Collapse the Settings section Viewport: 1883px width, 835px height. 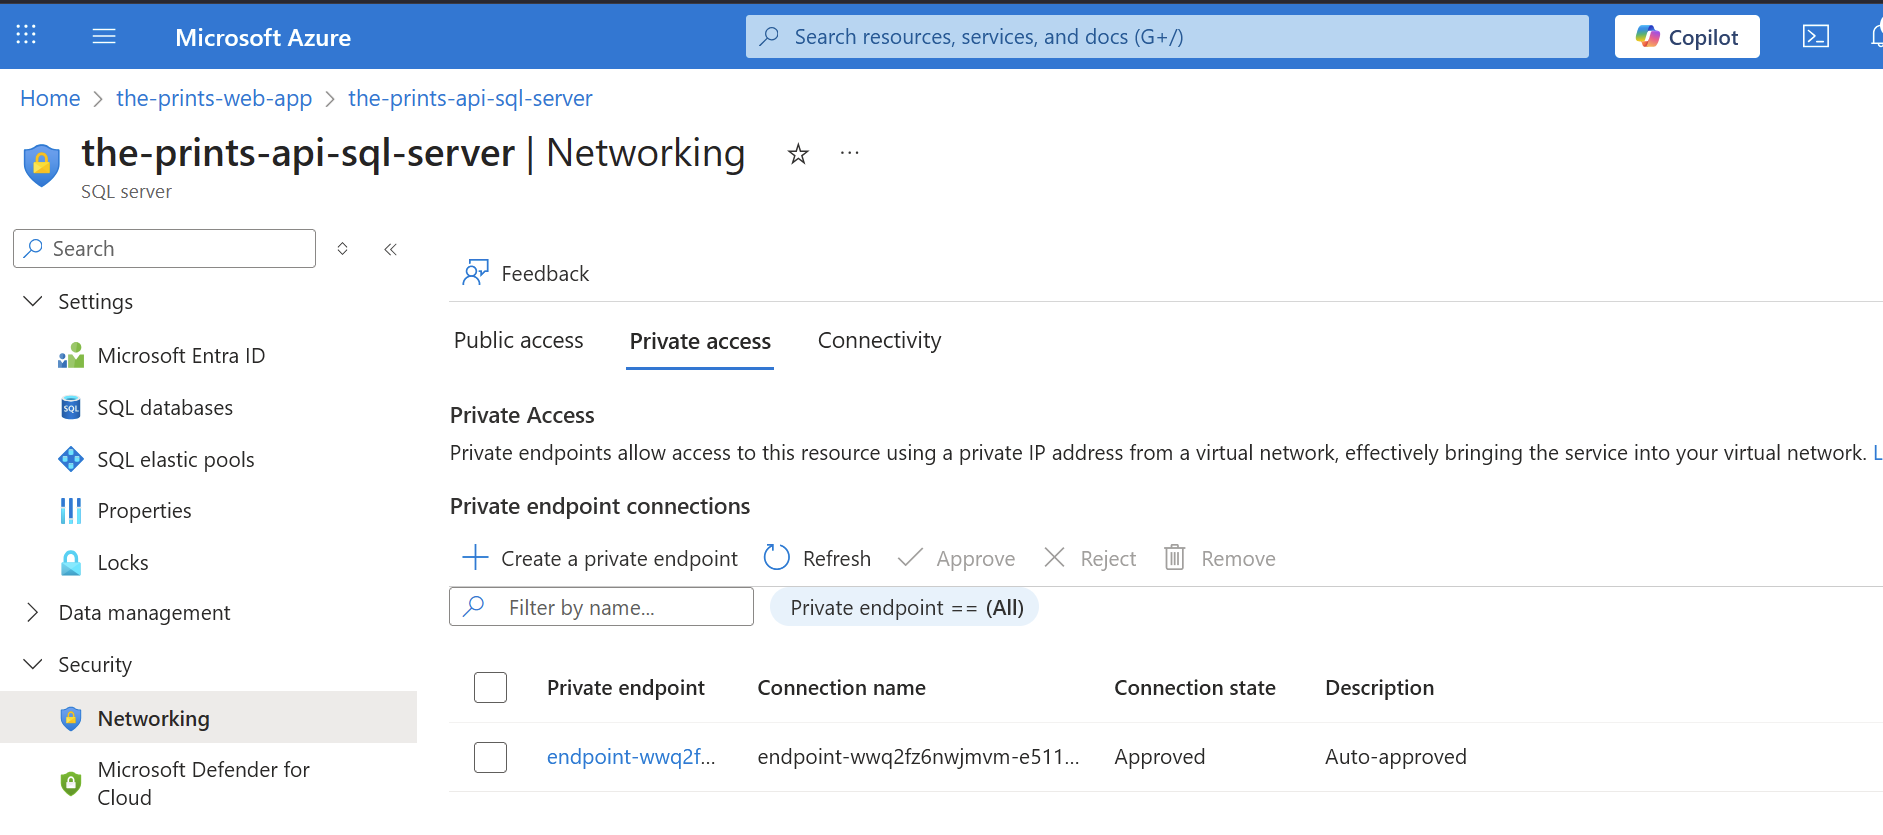[x=33, y=301]
